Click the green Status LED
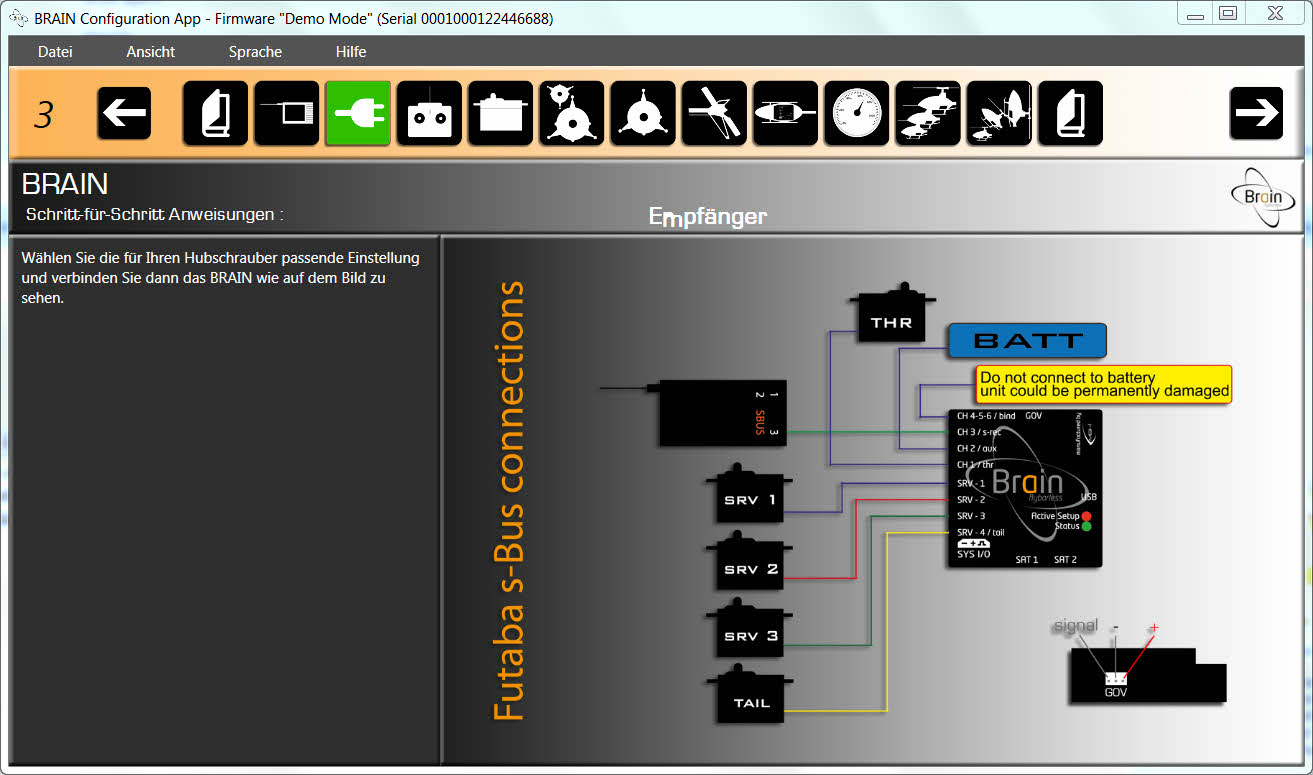Image resolution: width=1313 pixels, height=775 pixels. pos(1086,526)
